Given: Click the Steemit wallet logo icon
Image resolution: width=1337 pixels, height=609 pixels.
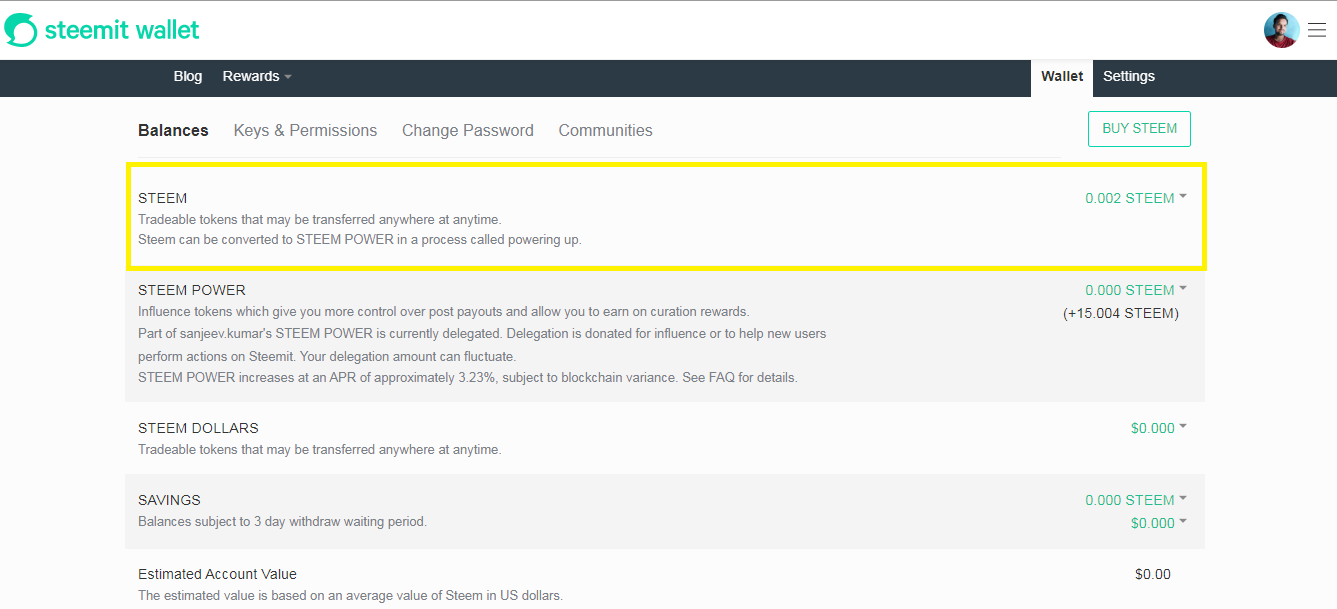Looking at the screenshot, I should point(20,30).
